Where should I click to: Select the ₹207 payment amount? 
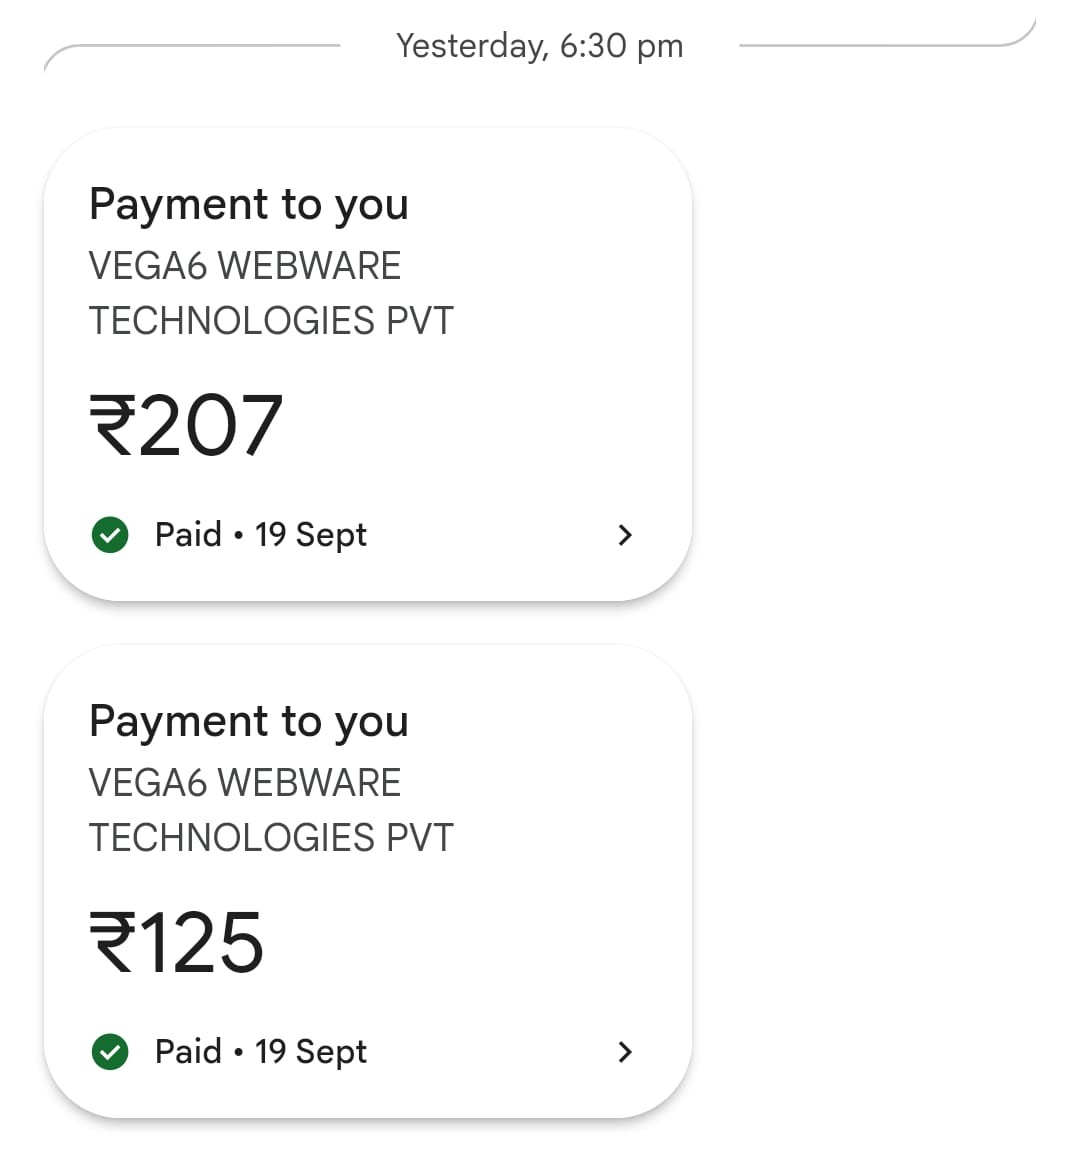[188, 426]
